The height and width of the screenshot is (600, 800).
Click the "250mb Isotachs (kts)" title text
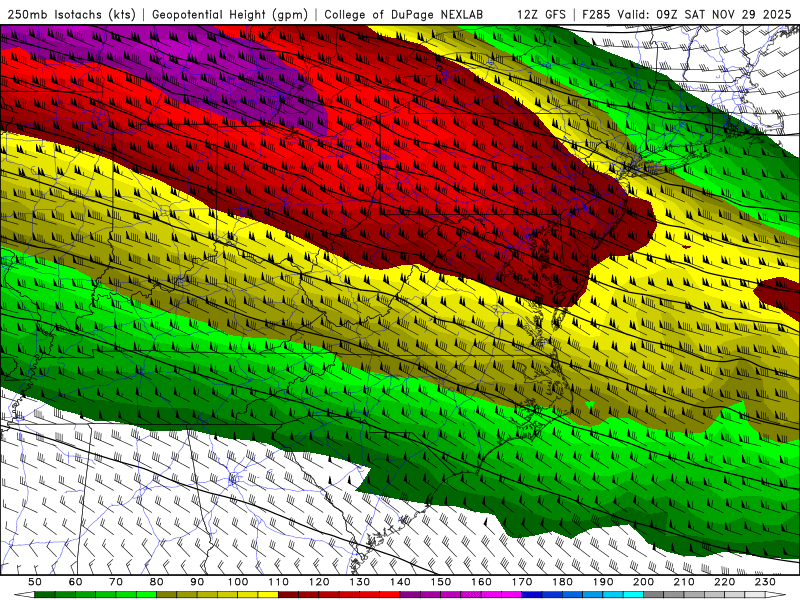[x=71, y=15]
